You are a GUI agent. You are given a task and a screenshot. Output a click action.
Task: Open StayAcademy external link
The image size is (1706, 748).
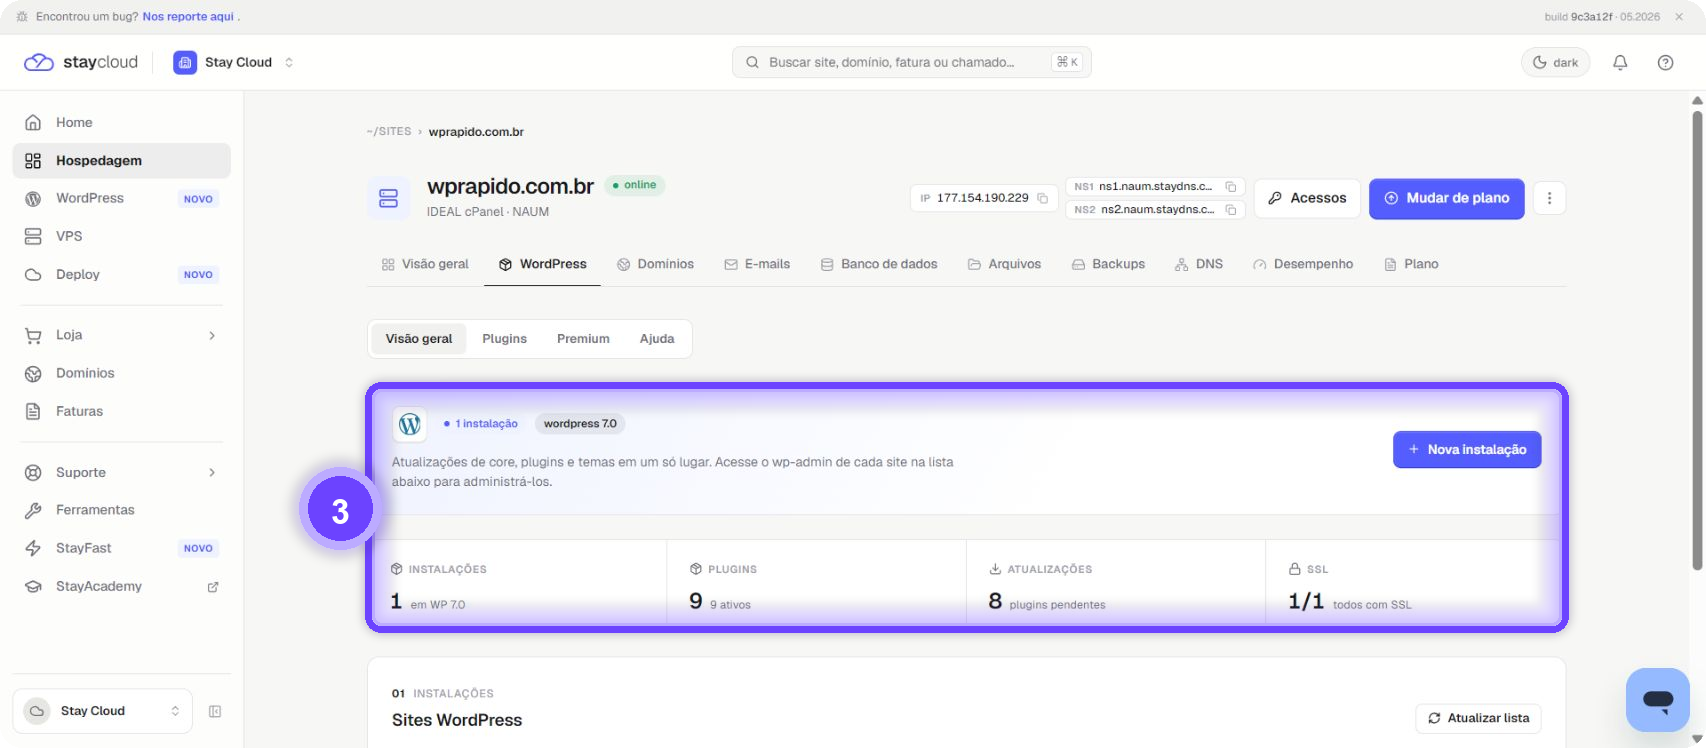tap(122, 586)
